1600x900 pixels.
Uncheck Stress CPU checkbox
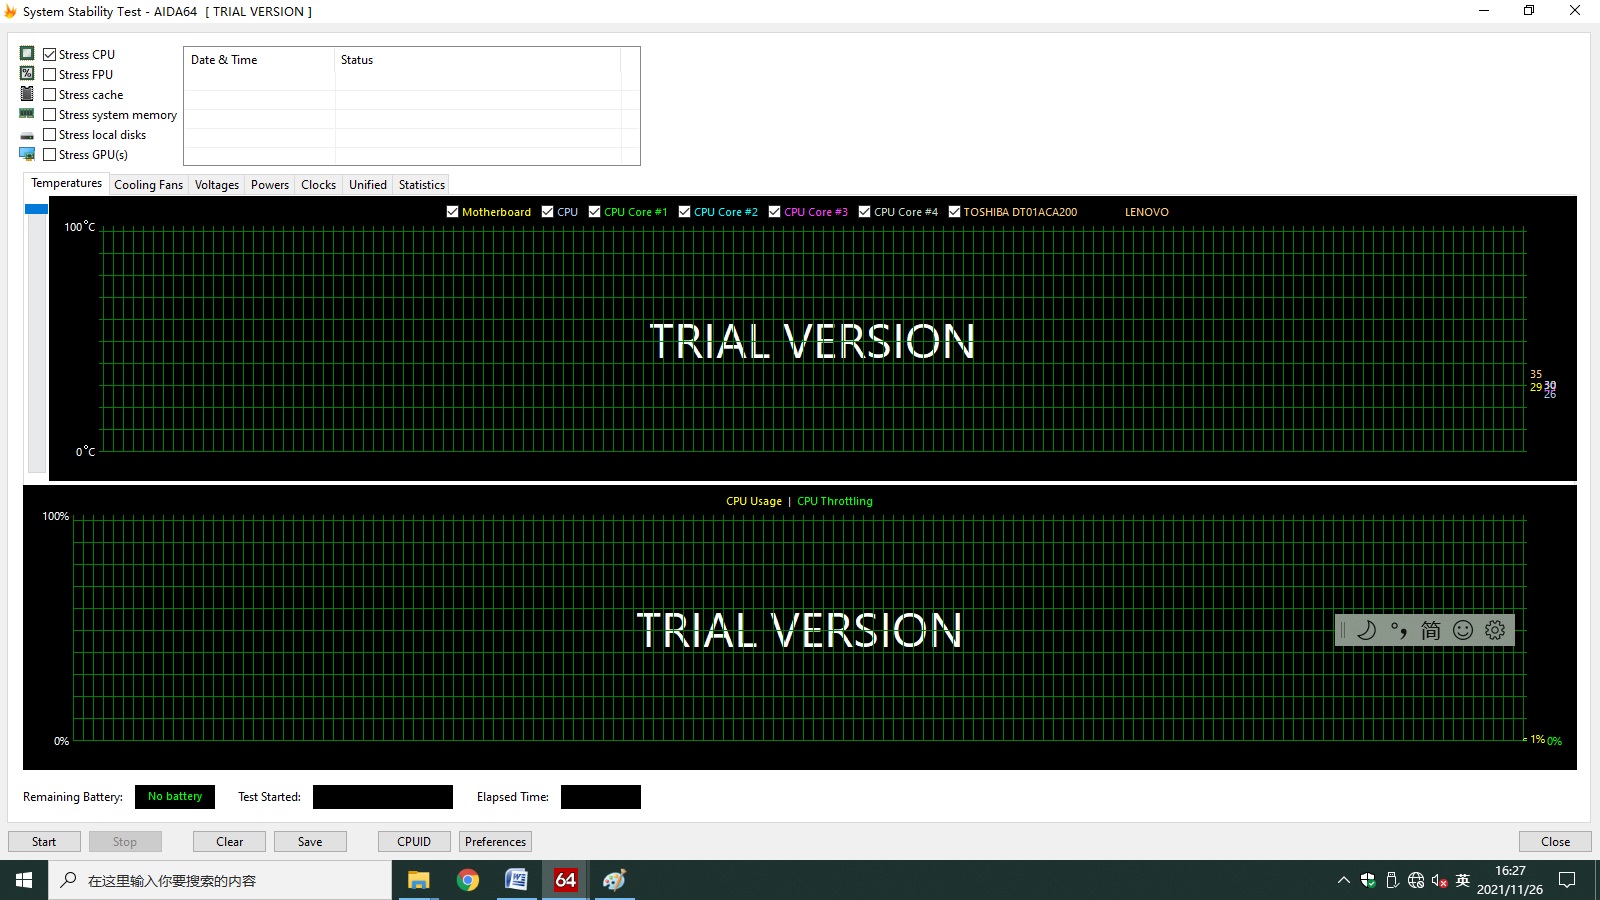(49, 54)
